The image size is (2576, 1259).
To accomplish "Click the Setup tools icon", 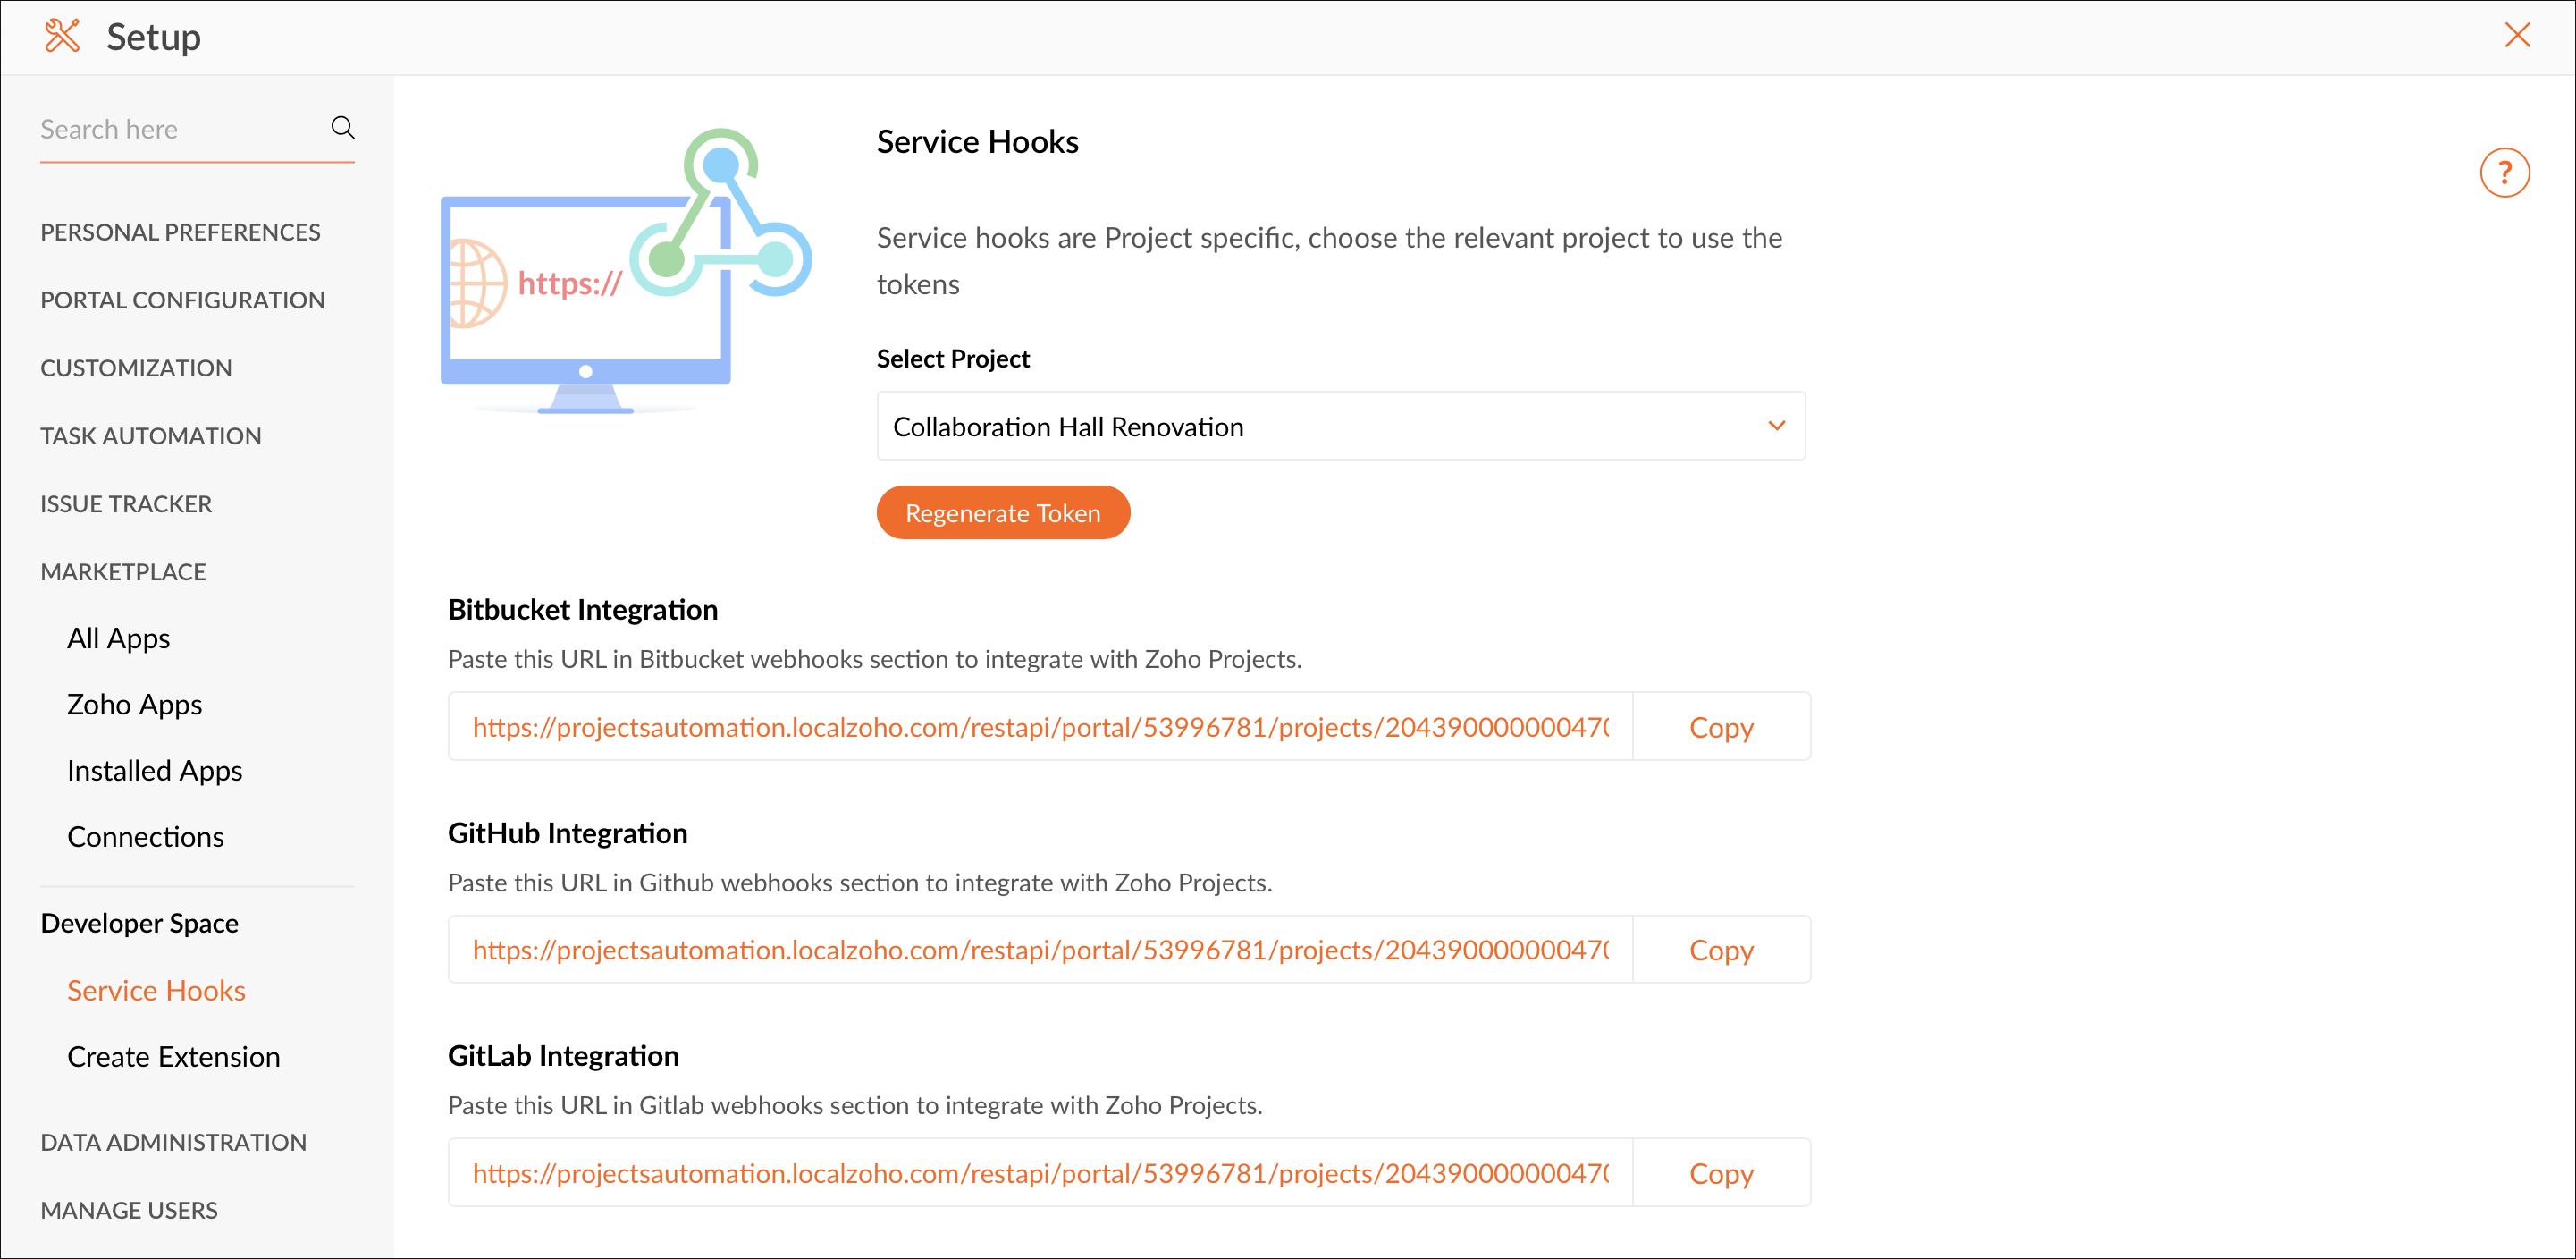I will tap(62, 36).
